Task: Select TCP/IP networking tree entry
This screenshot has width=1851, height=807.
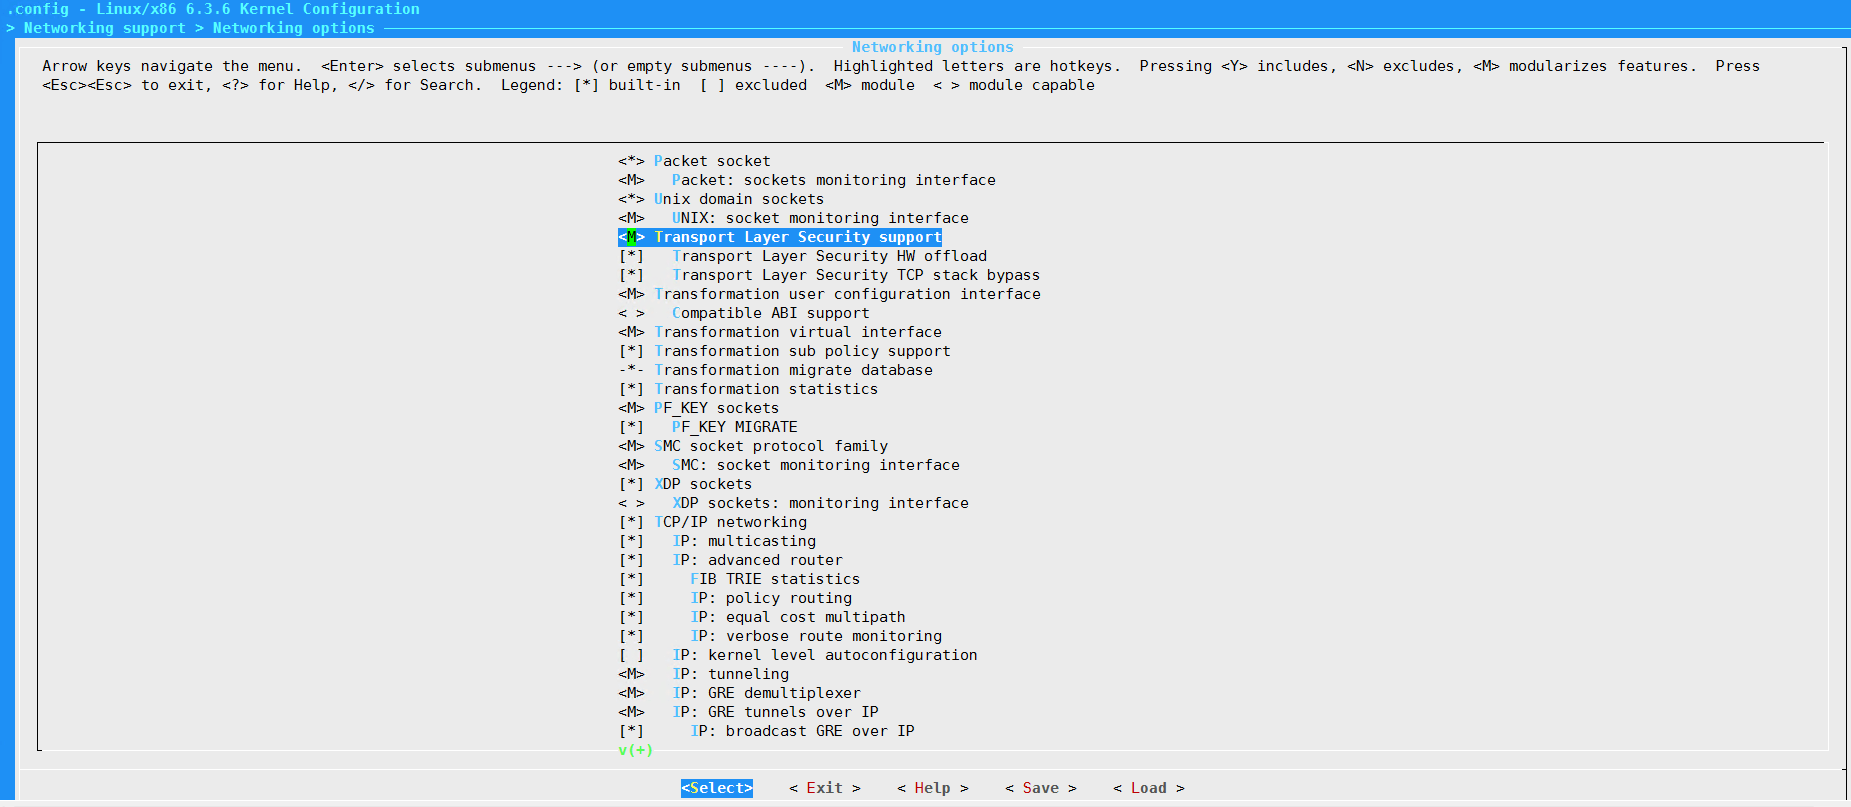Action: click(x=730, y=522)
